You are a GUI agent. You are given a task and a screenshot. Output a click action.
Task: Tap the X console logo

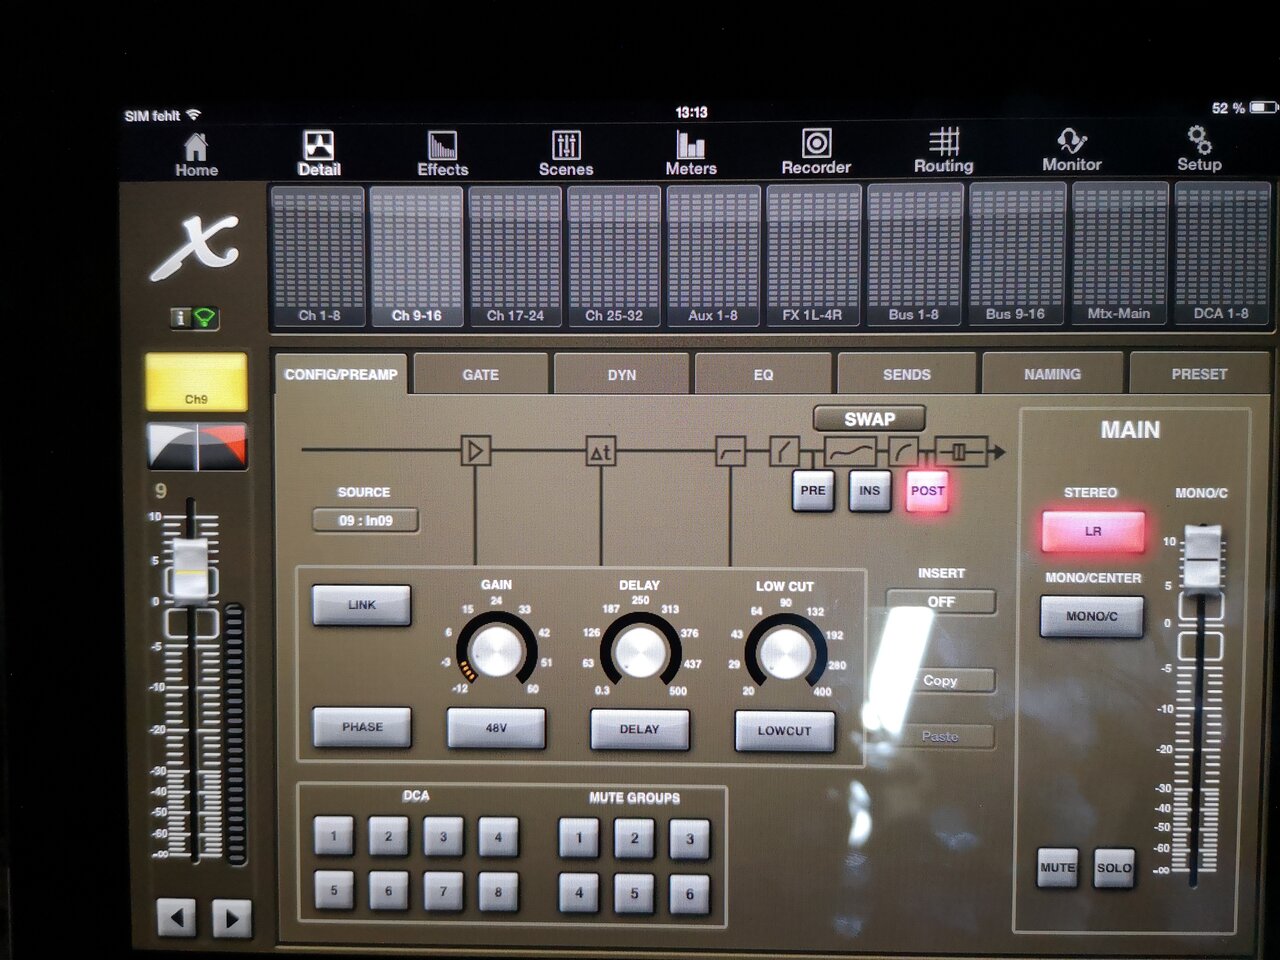(195, 247)
